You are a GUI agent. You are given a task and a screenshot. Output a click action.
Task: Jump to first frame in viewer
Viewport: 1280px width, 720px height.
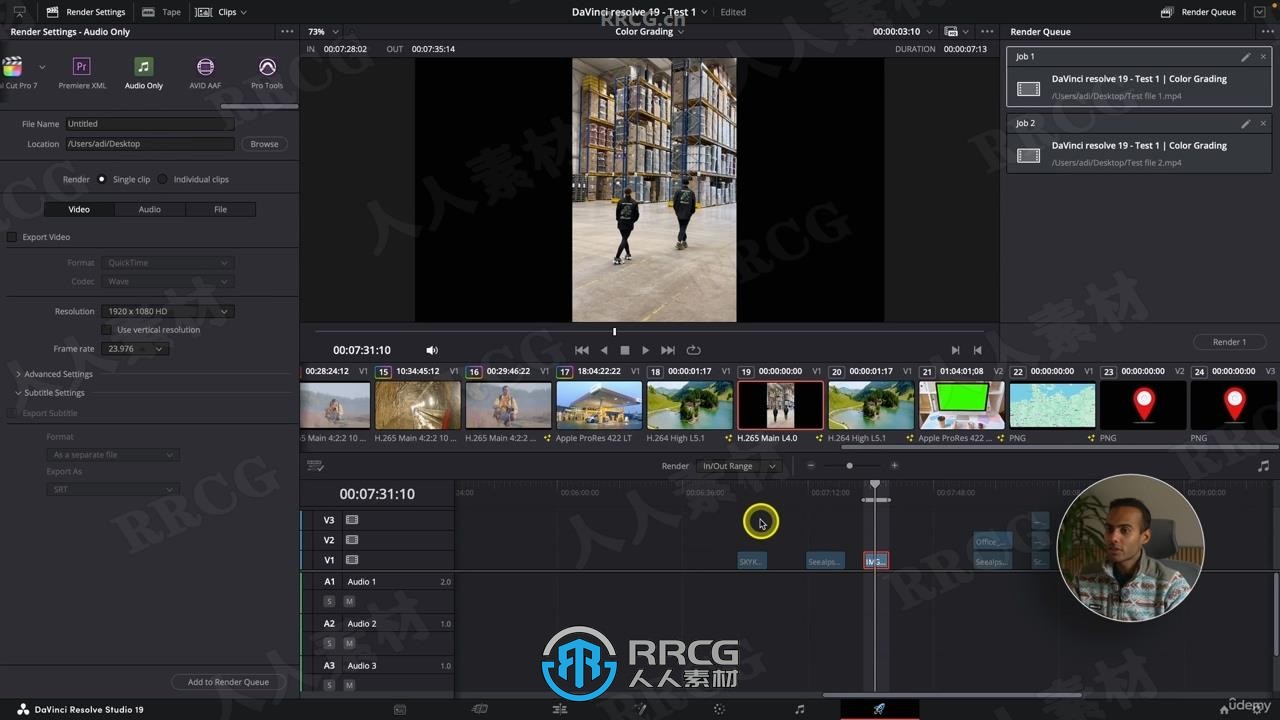pyautogui.click(x=582, y=350)
